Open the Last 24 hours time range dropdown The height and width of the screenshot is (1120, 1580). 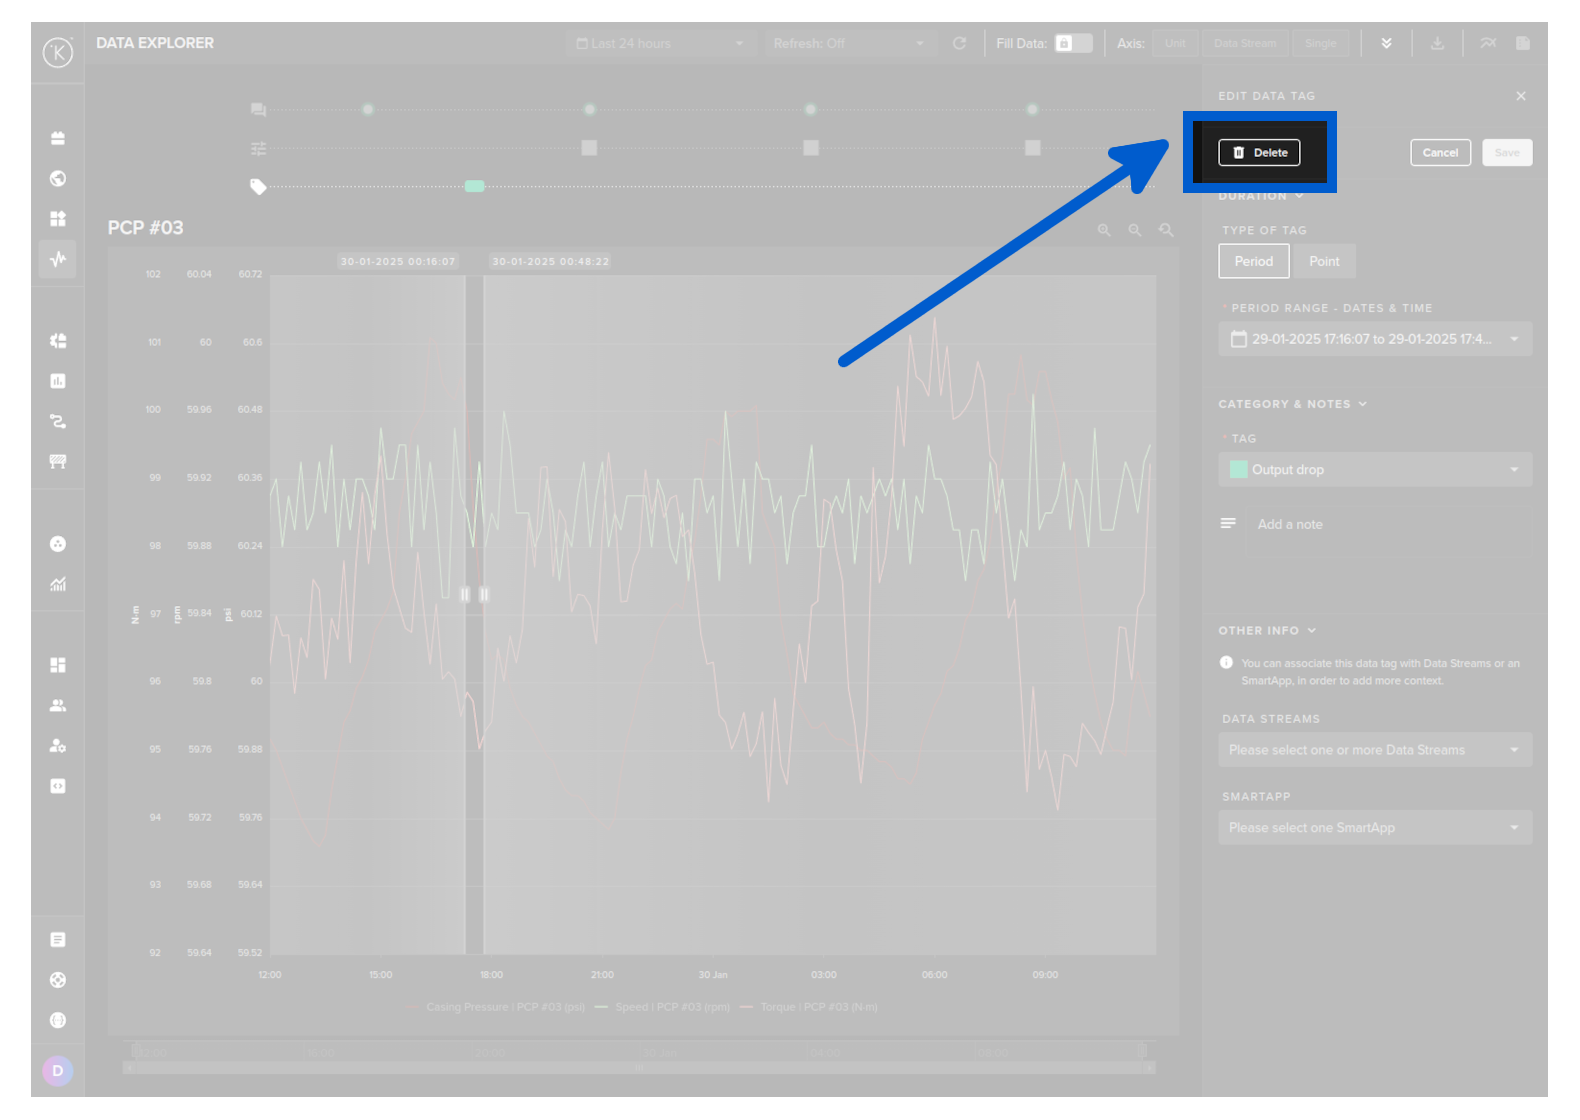[x=660, y=44]
